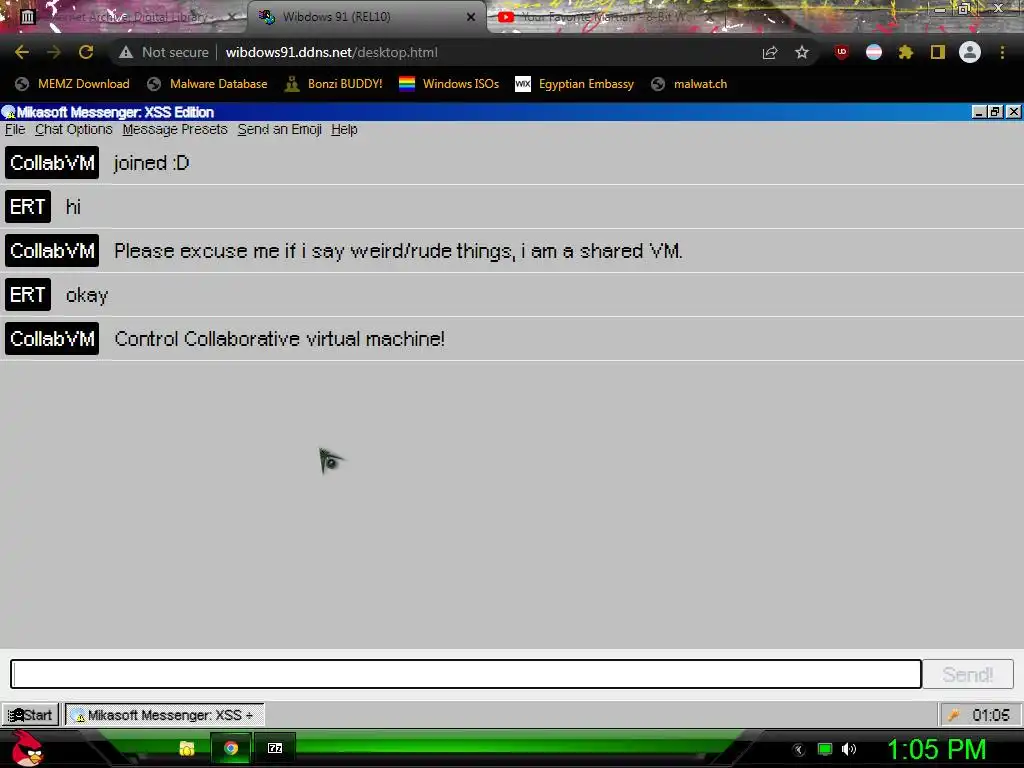Viewport: 1024px width, 768px height.
Task: Select Mikasoft Messenger taskbar item
Action: coord(164,715)
